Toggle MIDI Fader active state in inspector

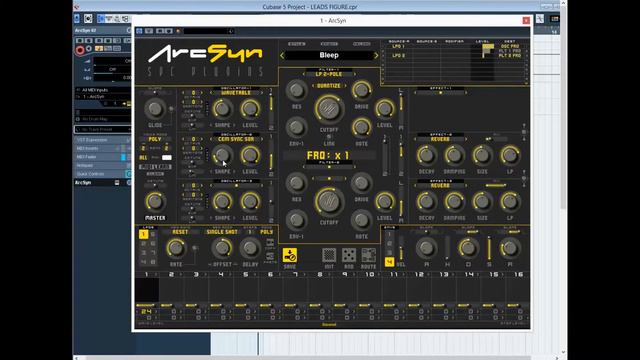(123, 157)
